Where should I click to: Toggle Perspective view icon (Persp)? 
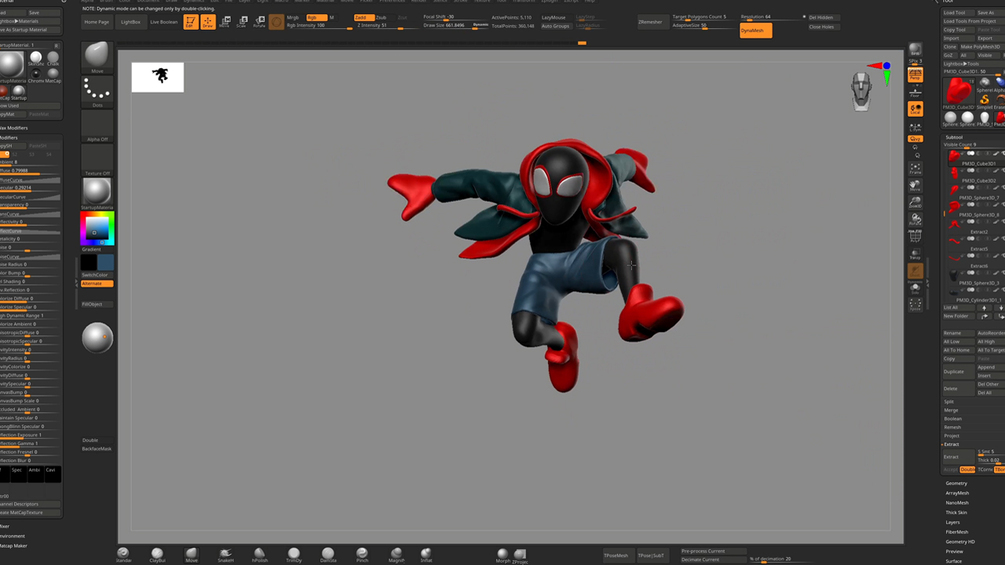click(x=915, y=75)
